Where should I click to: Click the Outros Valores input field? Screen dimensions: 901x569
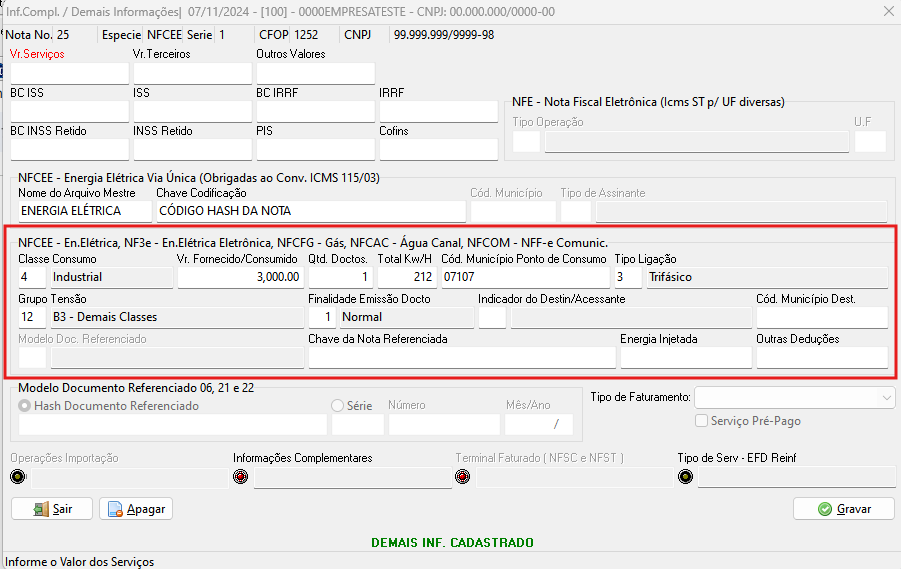tap(315, 74)
